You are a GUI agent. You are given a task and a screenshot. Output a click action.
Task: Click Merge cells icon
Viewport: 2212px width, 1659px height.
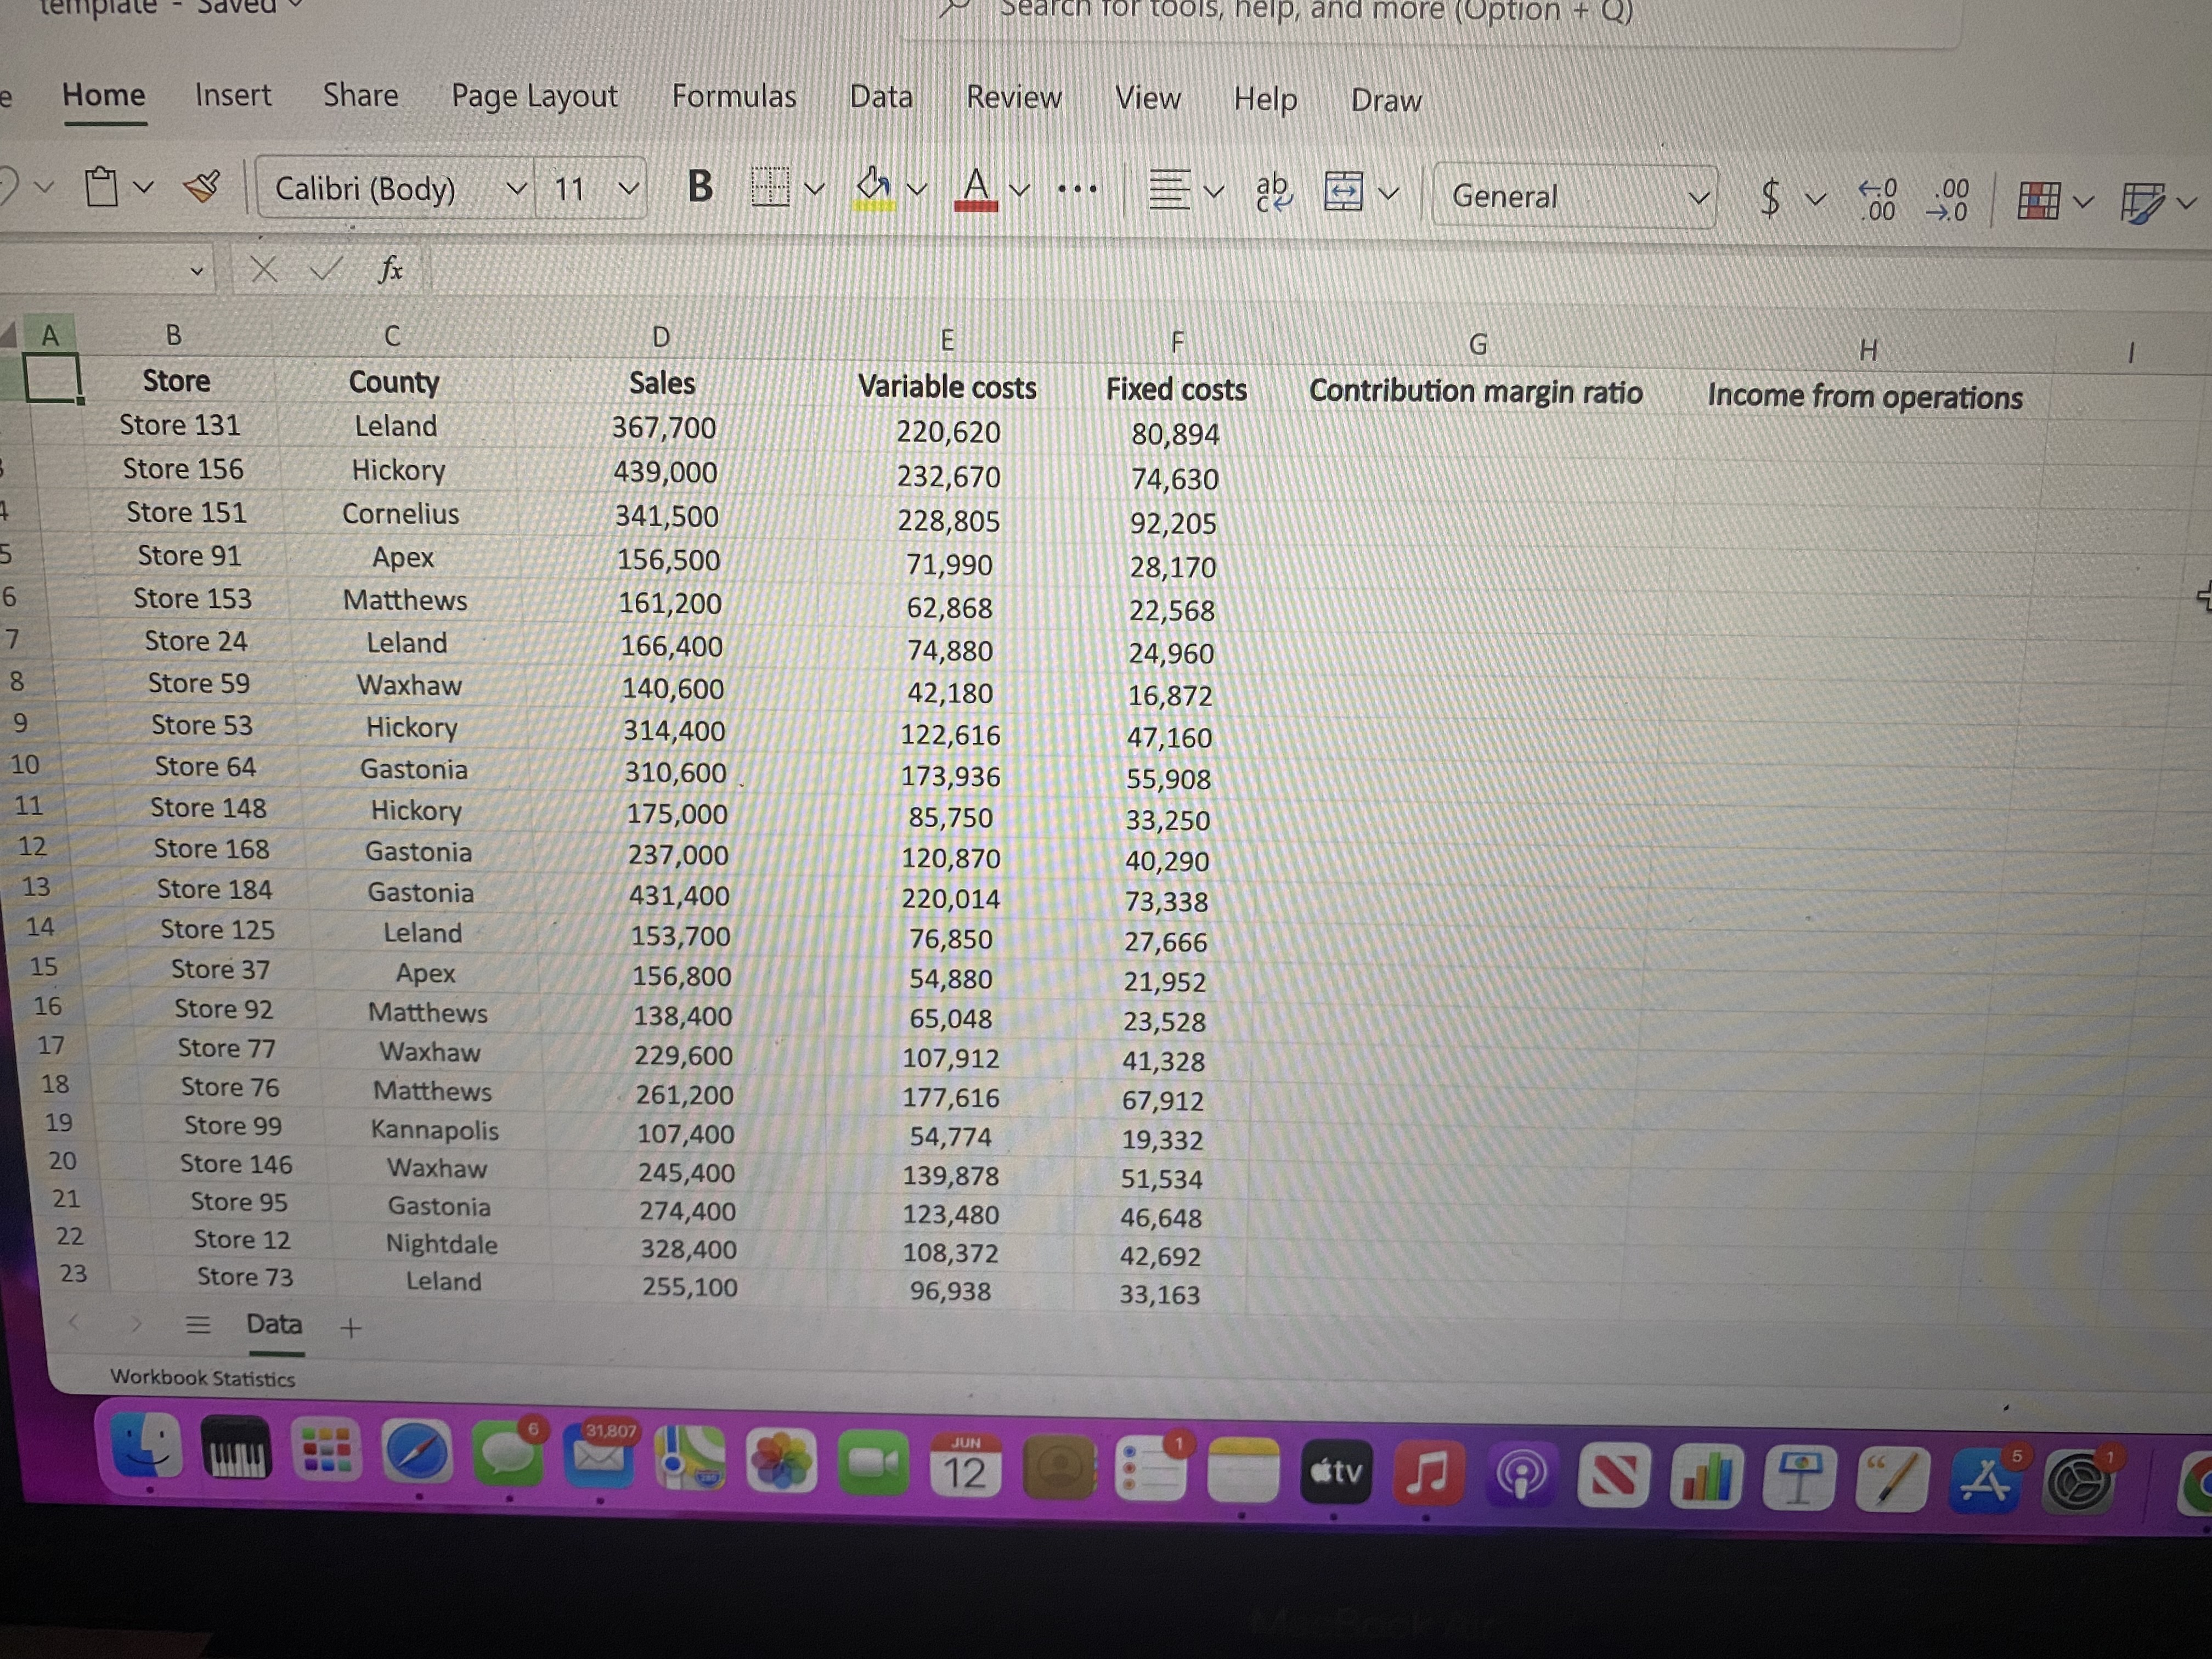click(1343, 191)
